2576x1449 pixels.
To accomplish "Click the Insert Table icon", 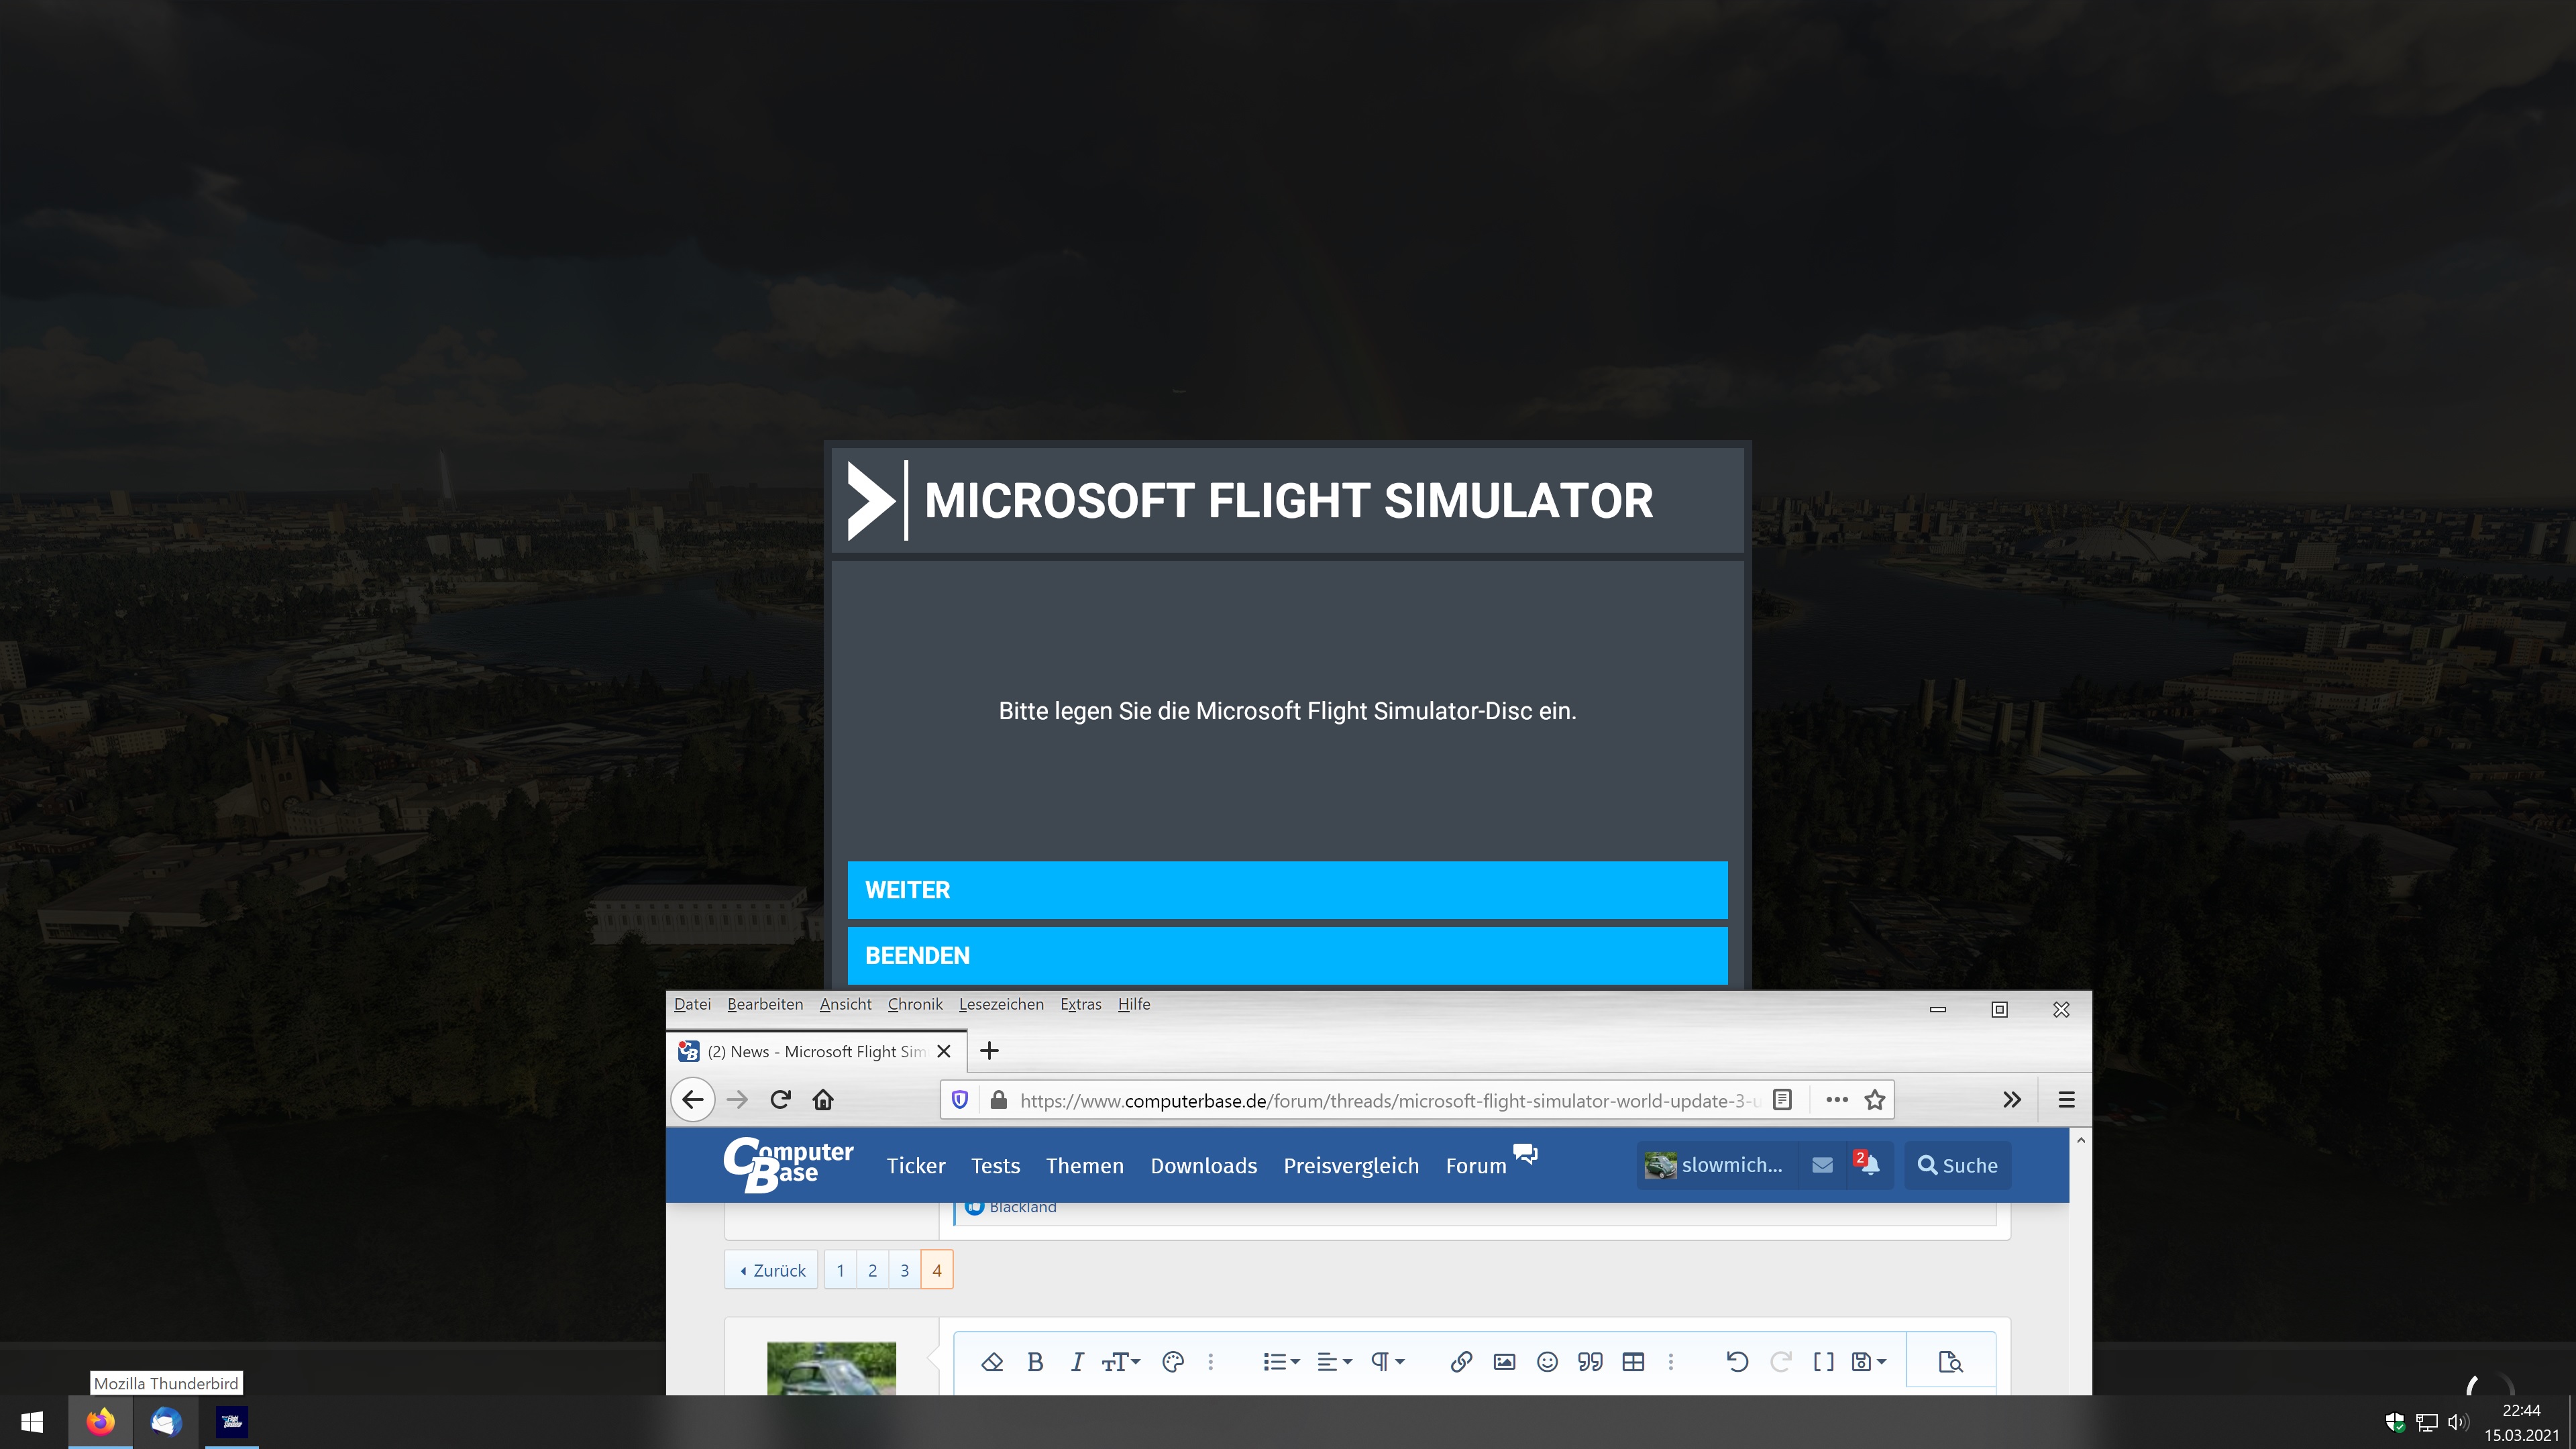I will pyautogui.click(x=1633, y=1360).
